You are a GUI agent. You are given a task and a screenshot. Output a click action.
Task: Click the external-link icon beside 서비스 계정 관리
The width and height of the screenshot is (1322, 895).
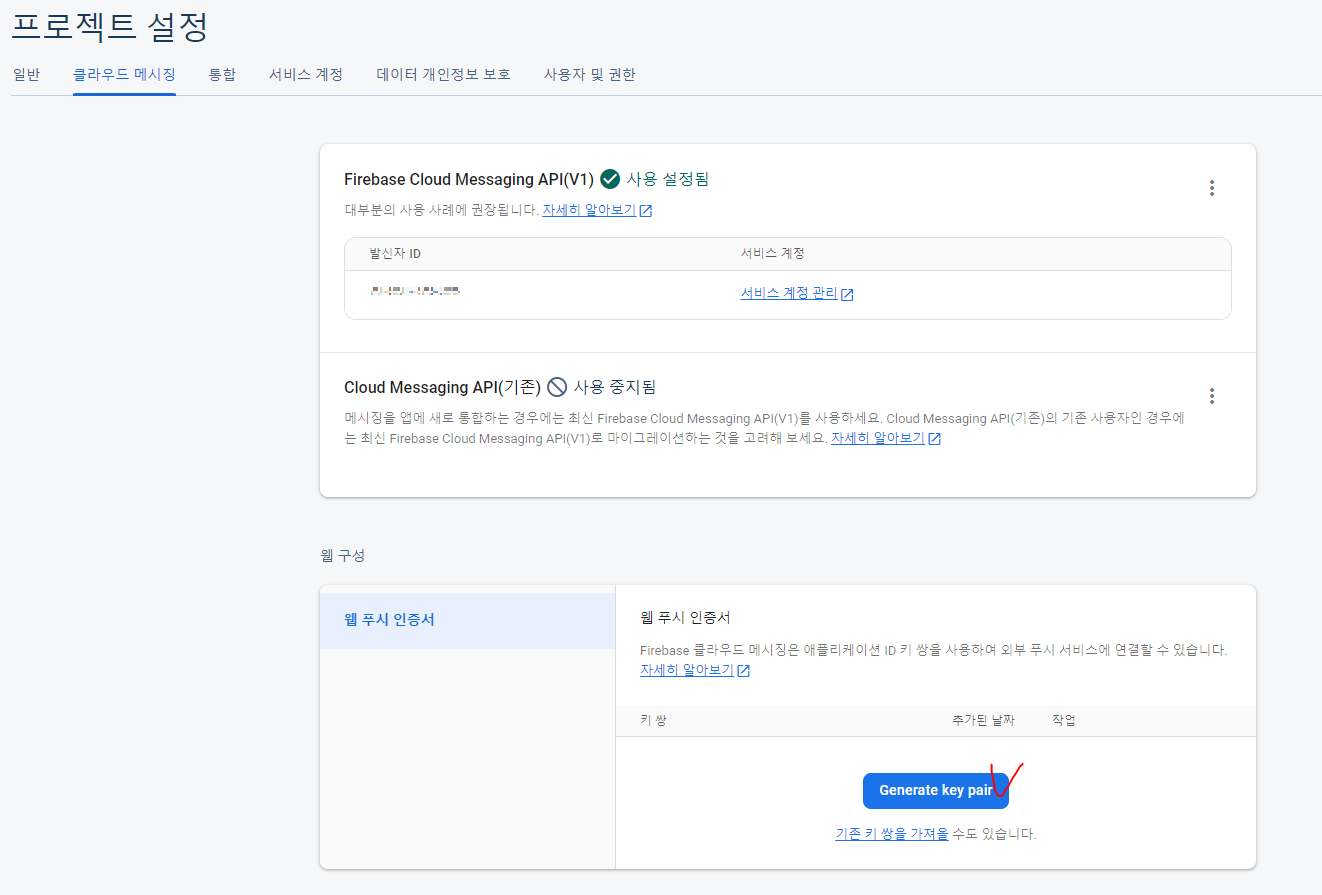(x=847, y=294)
